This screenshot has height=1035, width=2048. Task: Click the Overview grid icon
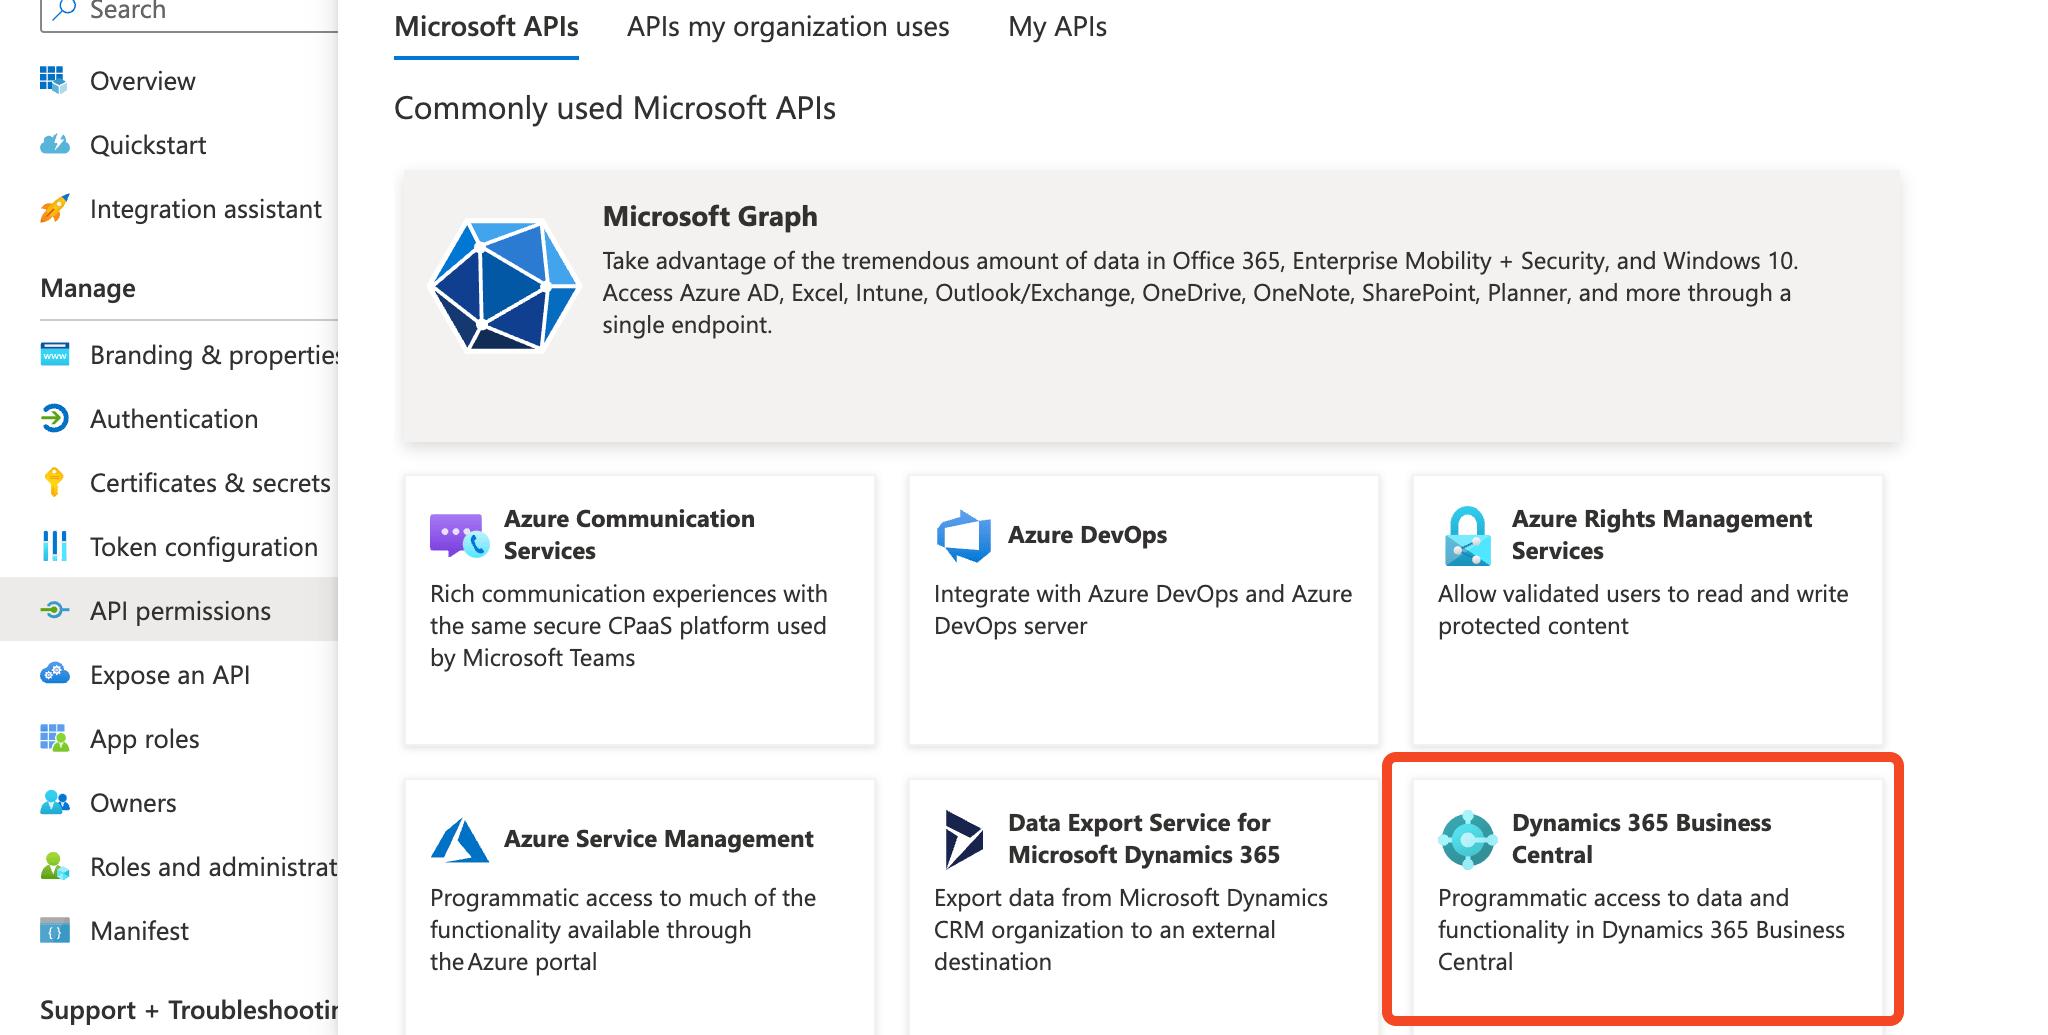tap(54, 80)
